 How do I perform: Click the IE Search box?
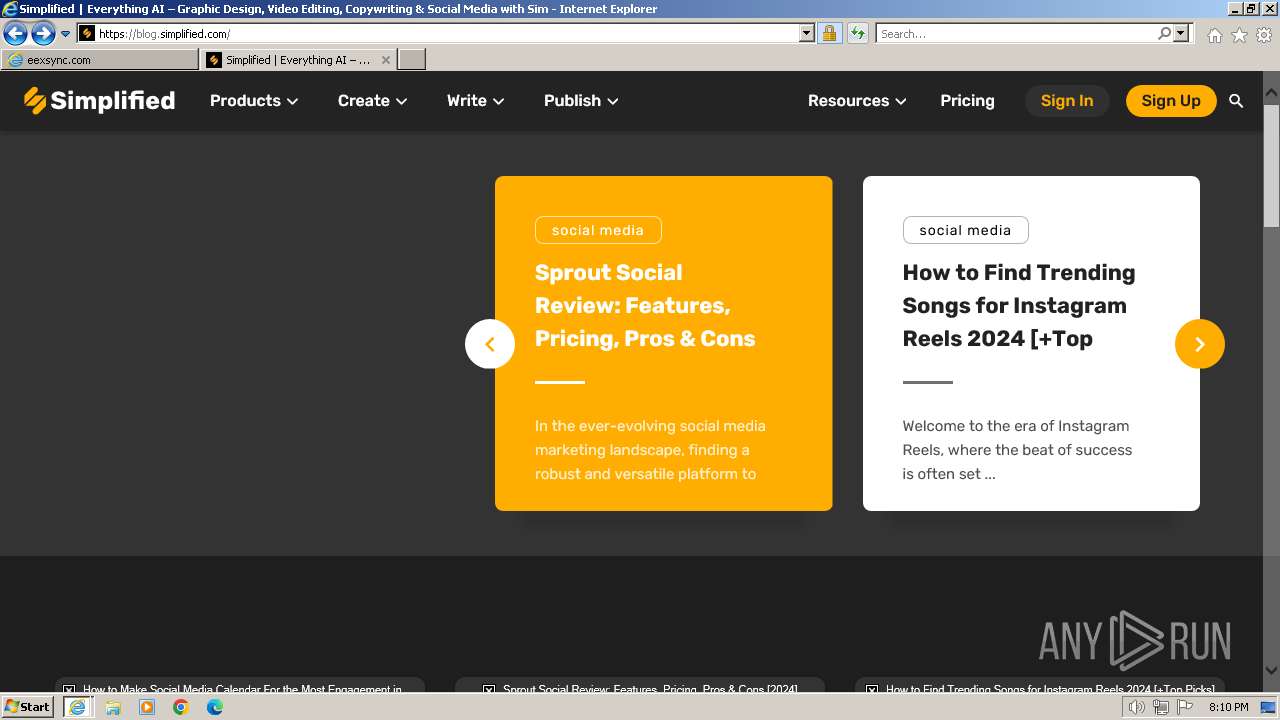coord(1015,33)
